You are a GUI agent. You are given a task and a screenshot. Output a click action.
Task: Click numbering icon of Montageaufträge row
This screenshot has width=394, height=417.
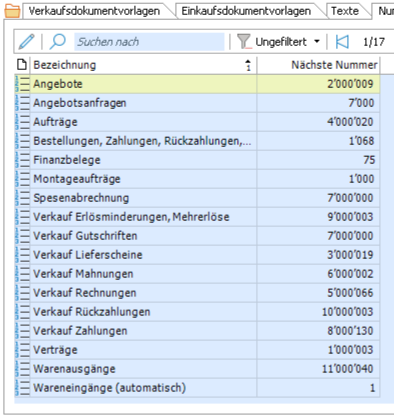pos(22,179)
